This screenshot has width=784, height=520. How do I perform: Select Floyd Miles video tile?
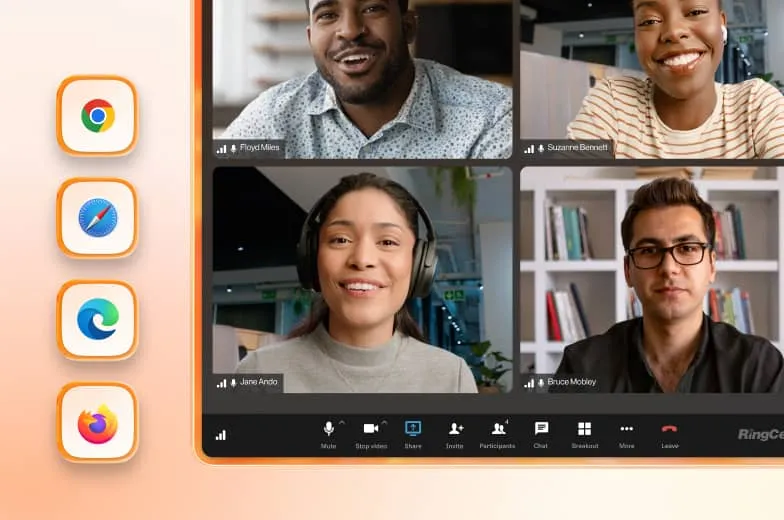pyautogui.click(x=362, y=79)
